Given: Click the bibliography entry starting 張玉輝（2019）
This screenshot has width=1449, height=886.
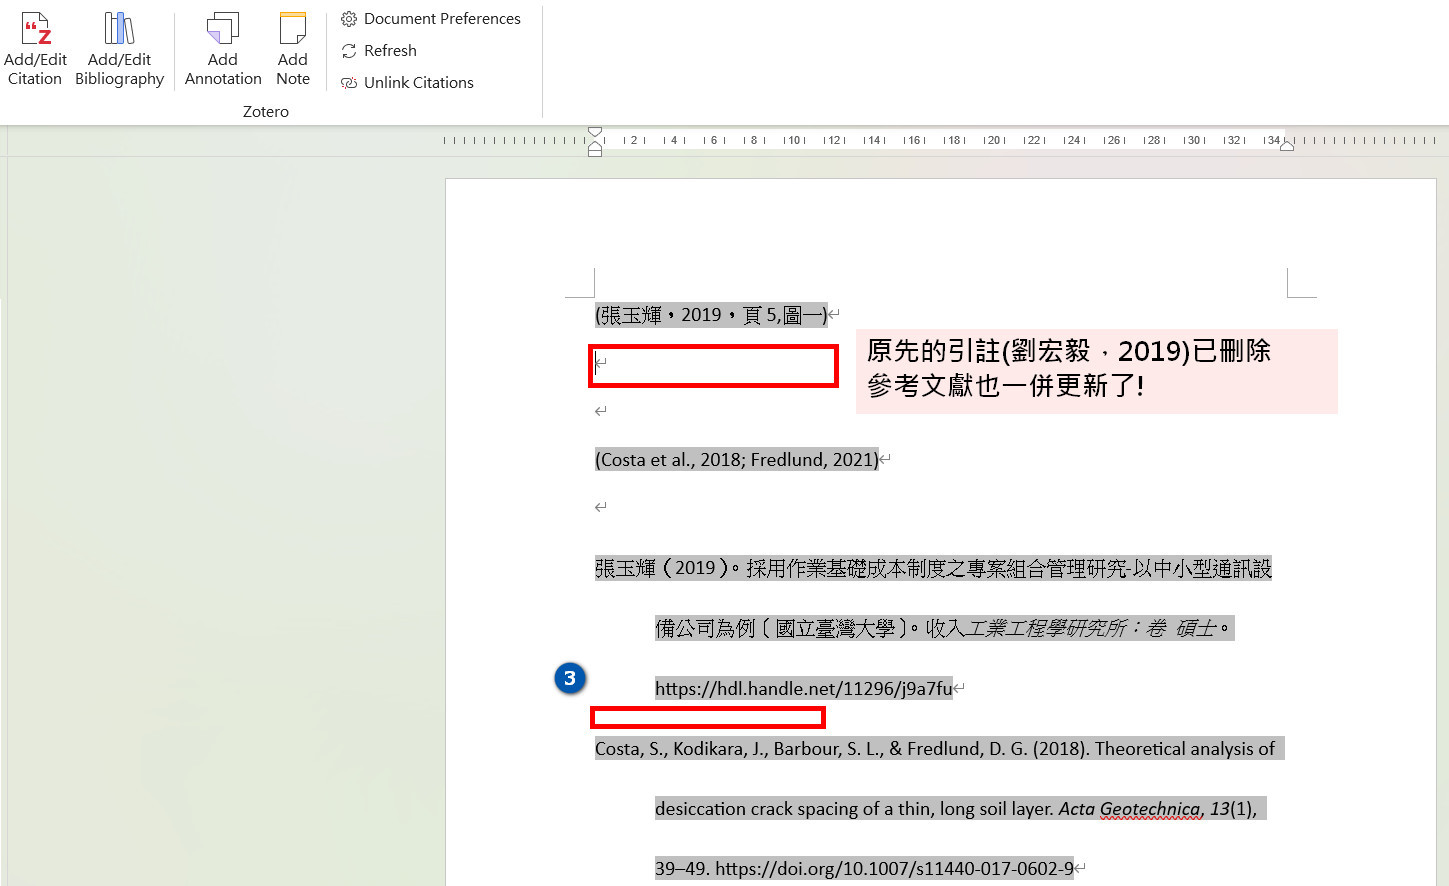Looking at the screenshot, I should click(x=933, y=568).
